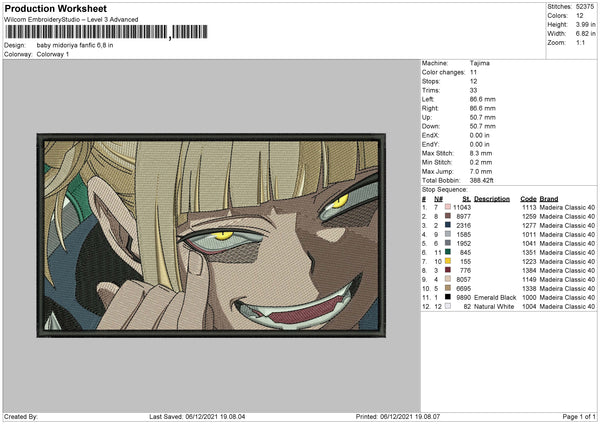This screenshot has height=424, width=600.
Task: Select the green swatch for code 1351
Action: click(x=448, y=252)
